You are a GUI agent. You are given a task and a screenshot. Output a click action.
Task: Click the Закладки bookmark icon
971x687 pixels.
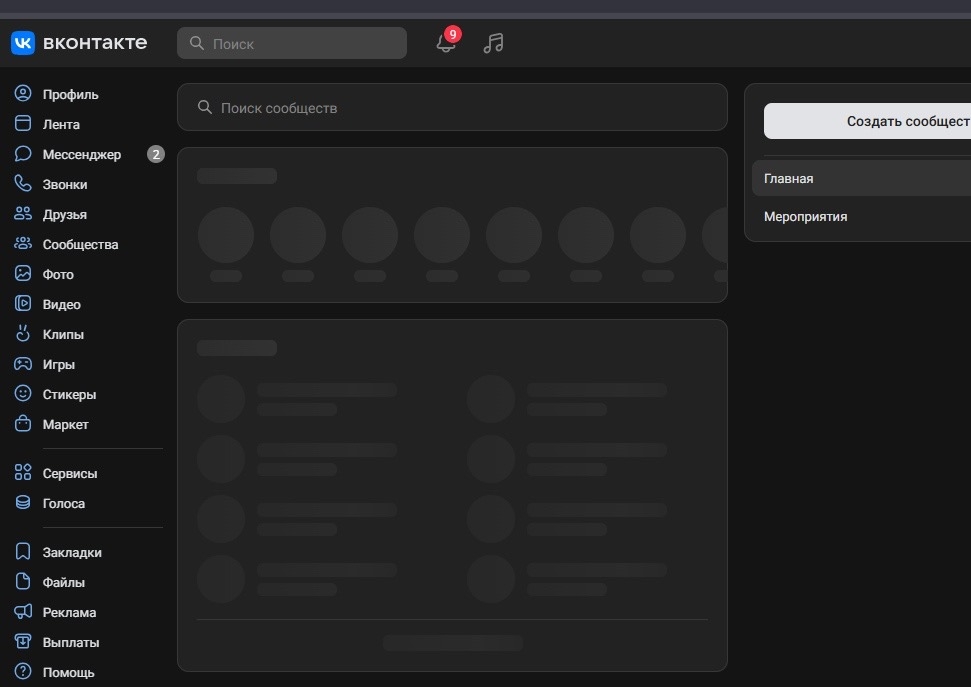[23, 551]
